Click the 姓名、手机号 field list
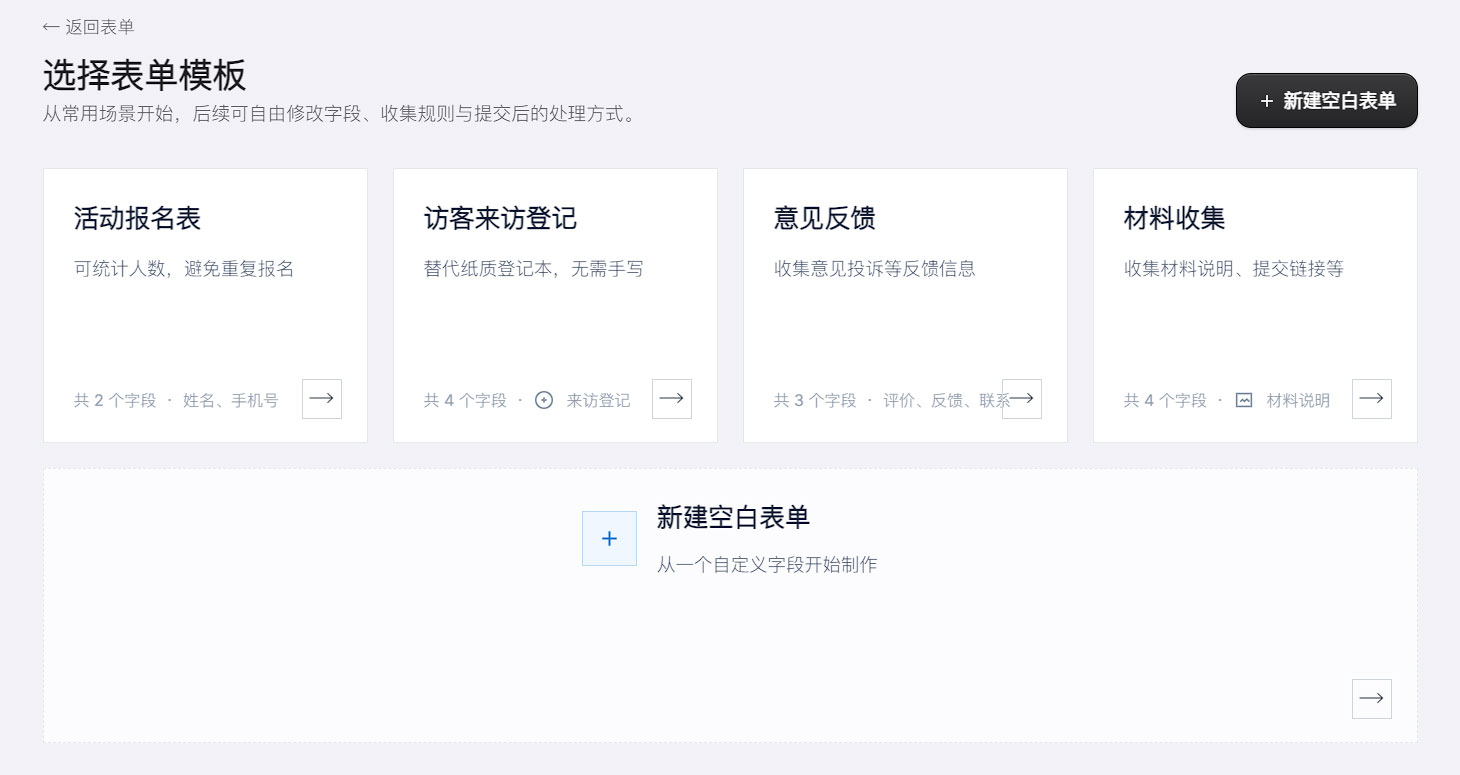The height and width of the screenshot is (775, 1460). [x=230, y=400]
